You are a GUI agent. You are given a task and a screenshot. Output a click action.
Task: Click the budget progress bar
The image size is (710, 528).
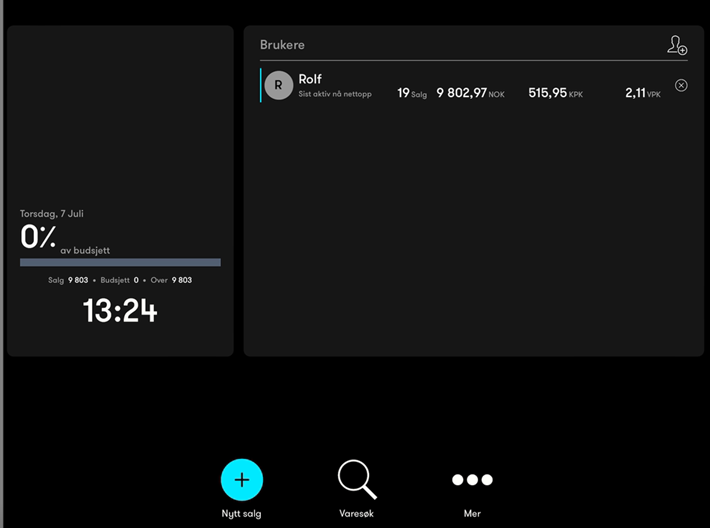[x=120, y=262]
